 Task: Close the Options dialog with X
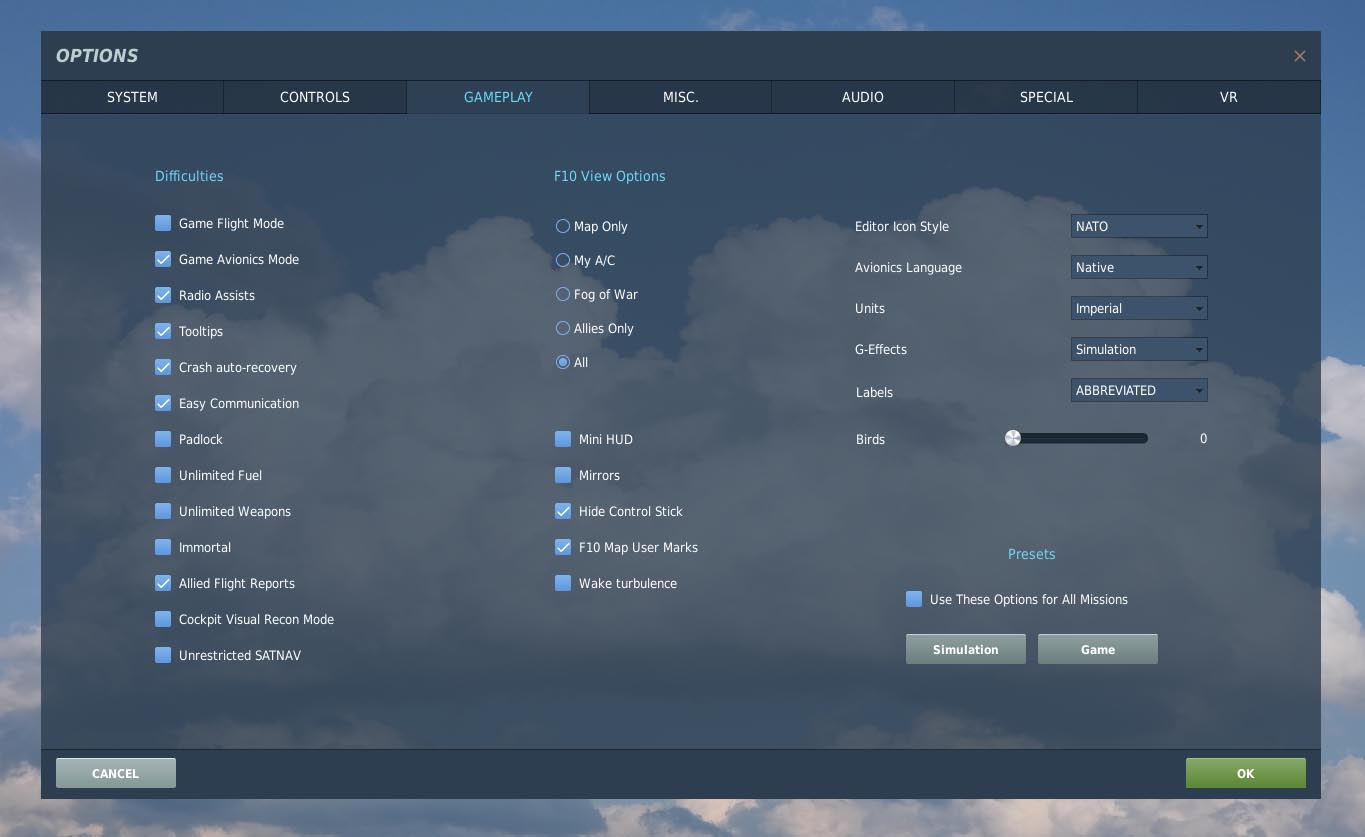(x=1300, y=56)
